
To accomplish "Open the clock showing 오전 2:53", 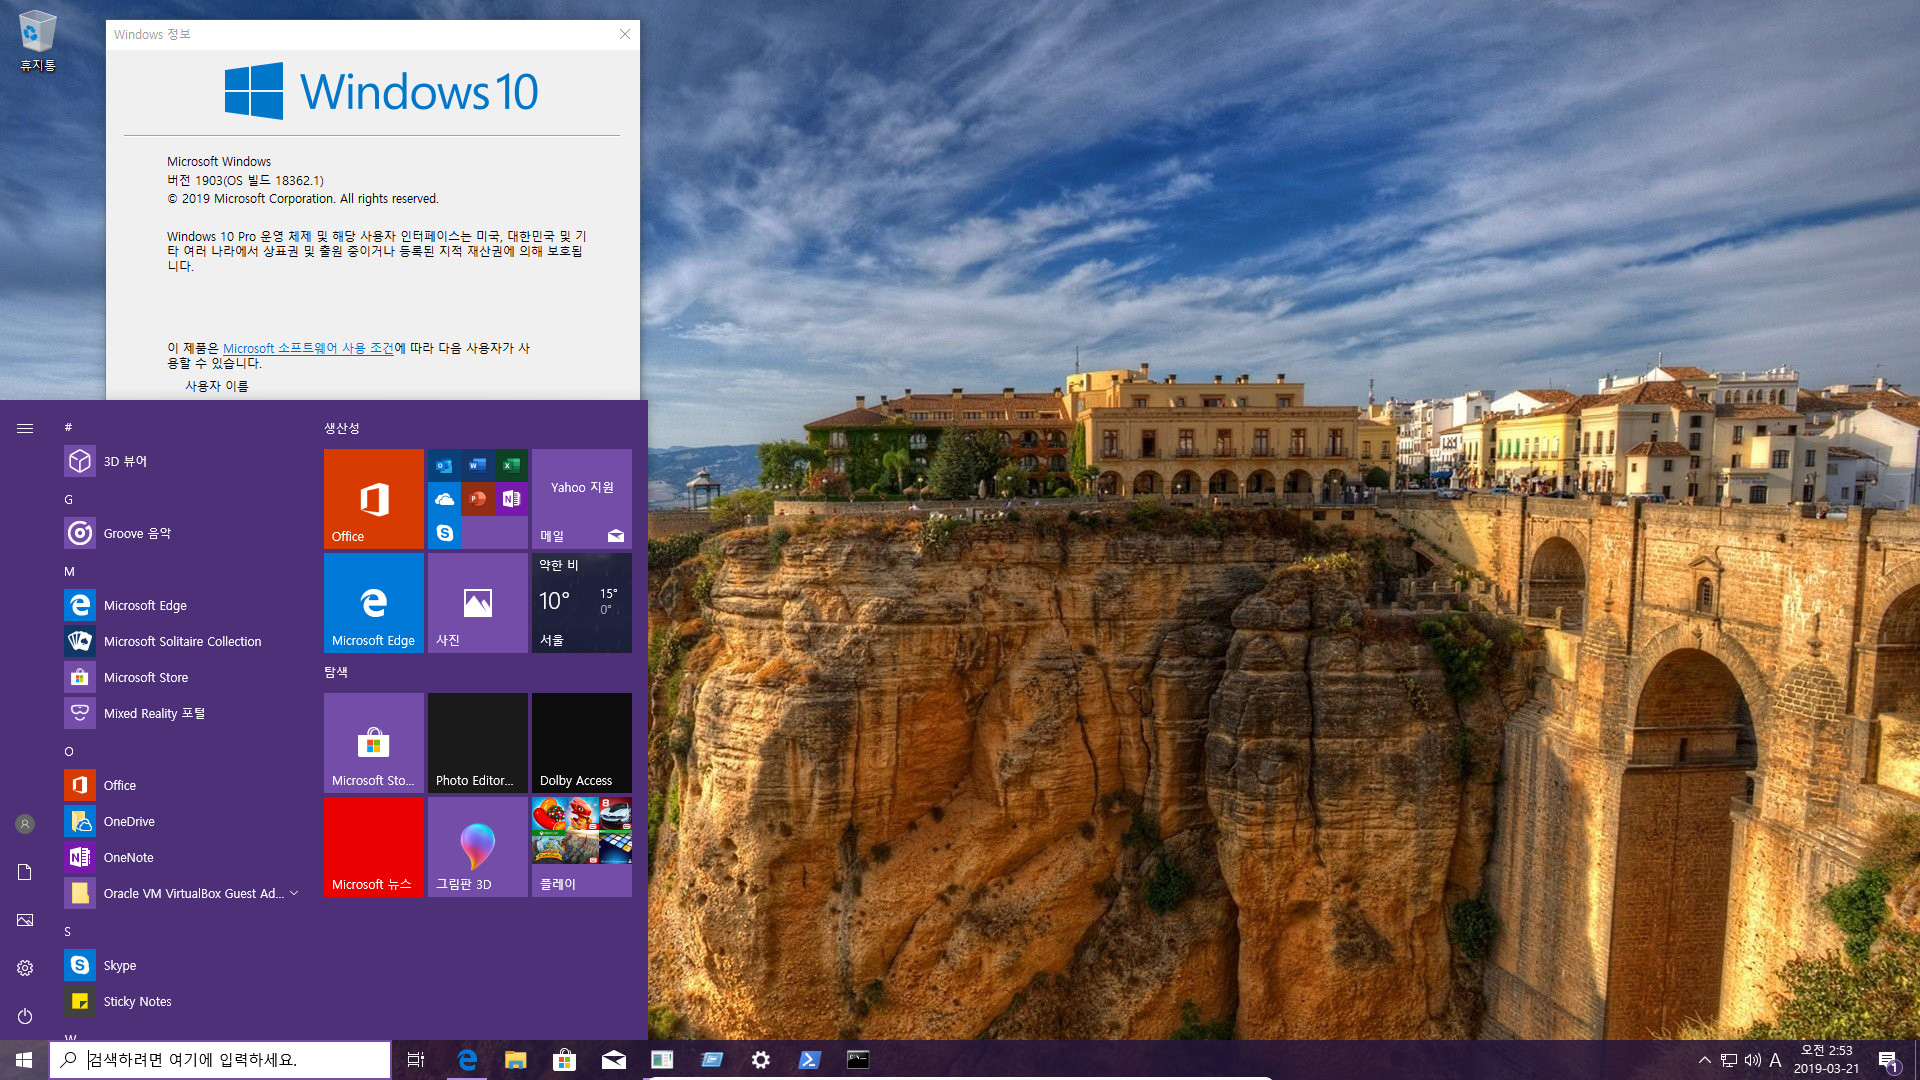I will [1826, 1060].
